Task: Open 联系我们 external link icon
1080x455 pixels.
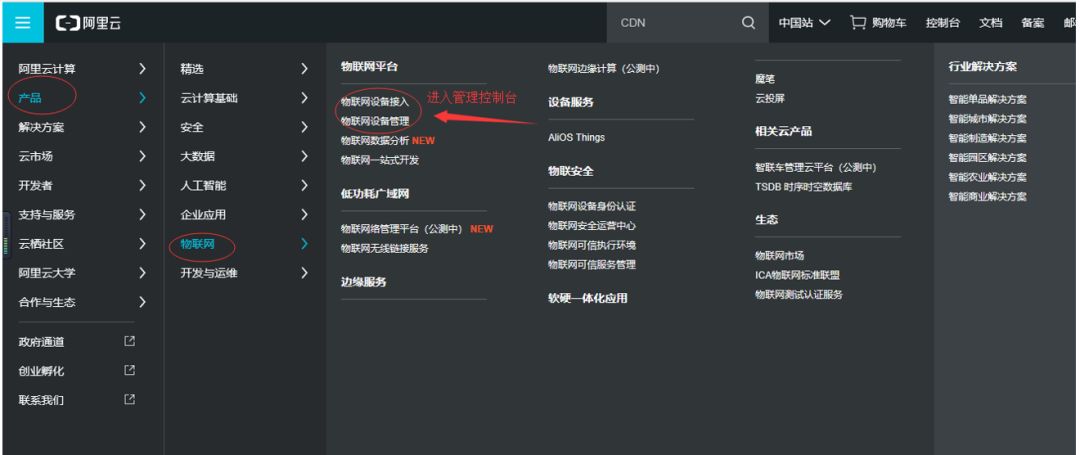Action: click(x=129, y=399)
